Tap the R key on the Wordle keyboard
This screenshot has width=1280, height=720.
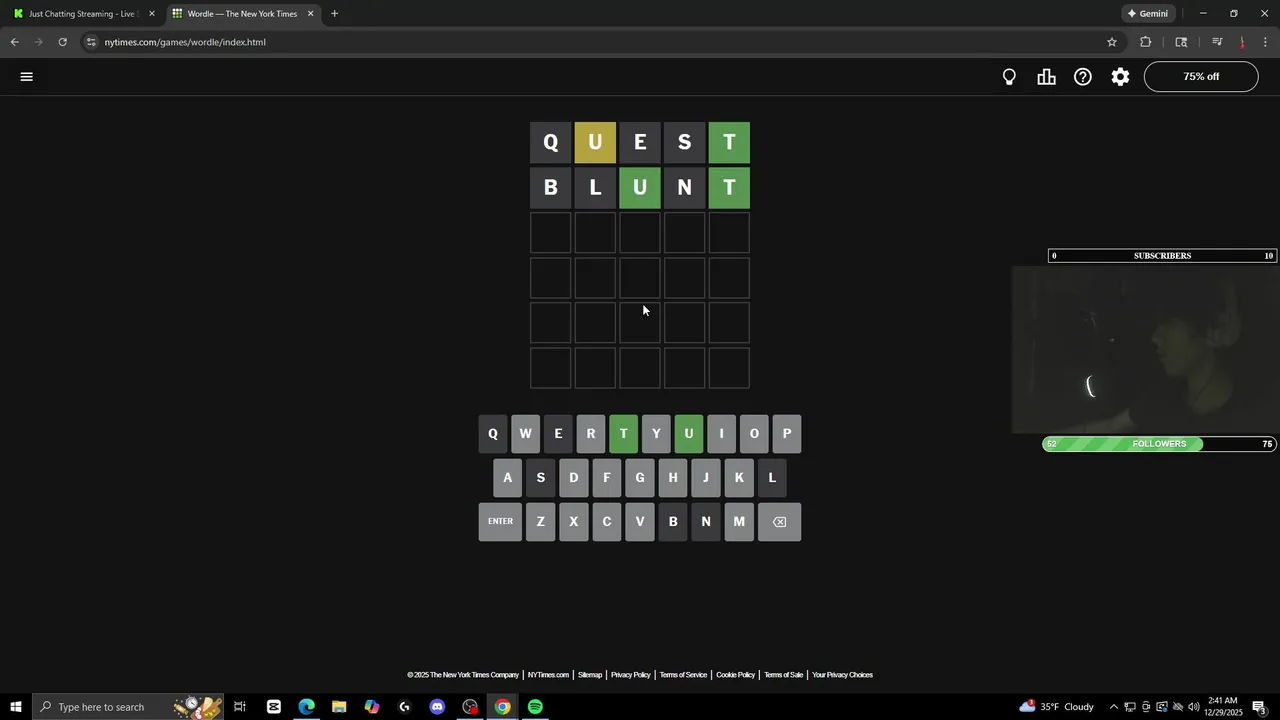[x=591, y=434]
